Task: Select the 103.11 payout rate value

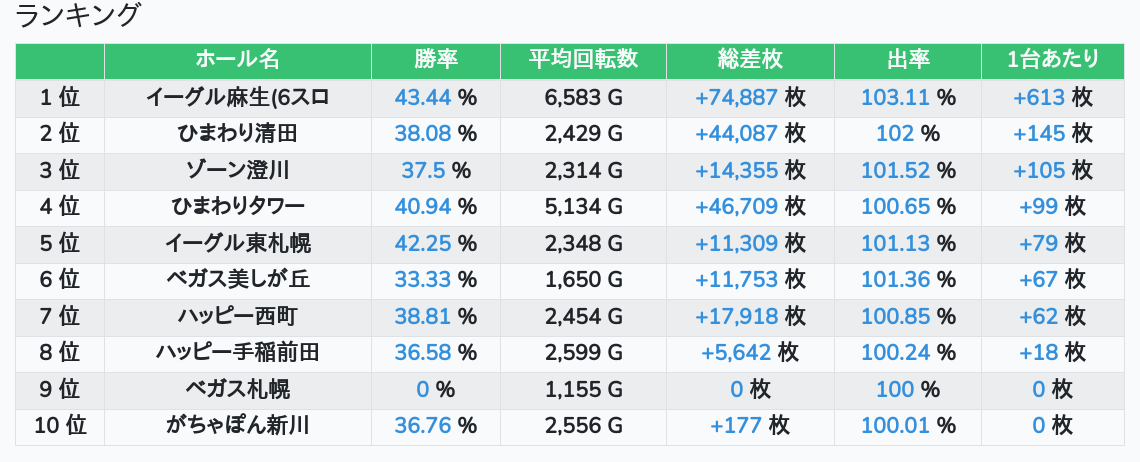Action: tap(895, 97)
